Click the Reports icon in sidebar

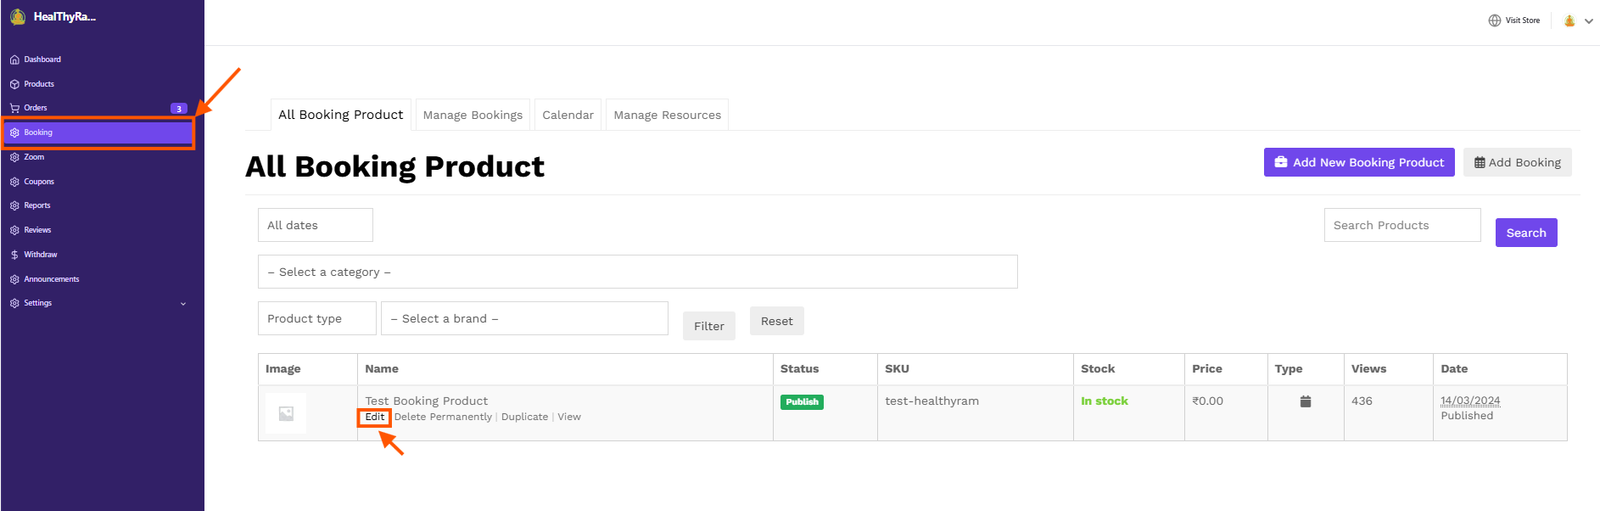14,206
